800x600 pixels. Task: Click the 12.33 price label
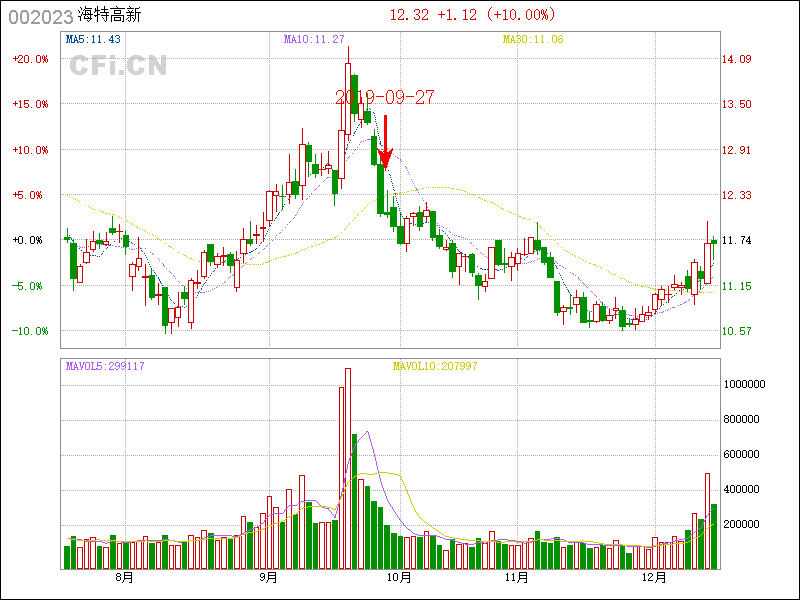pos(736,195)
